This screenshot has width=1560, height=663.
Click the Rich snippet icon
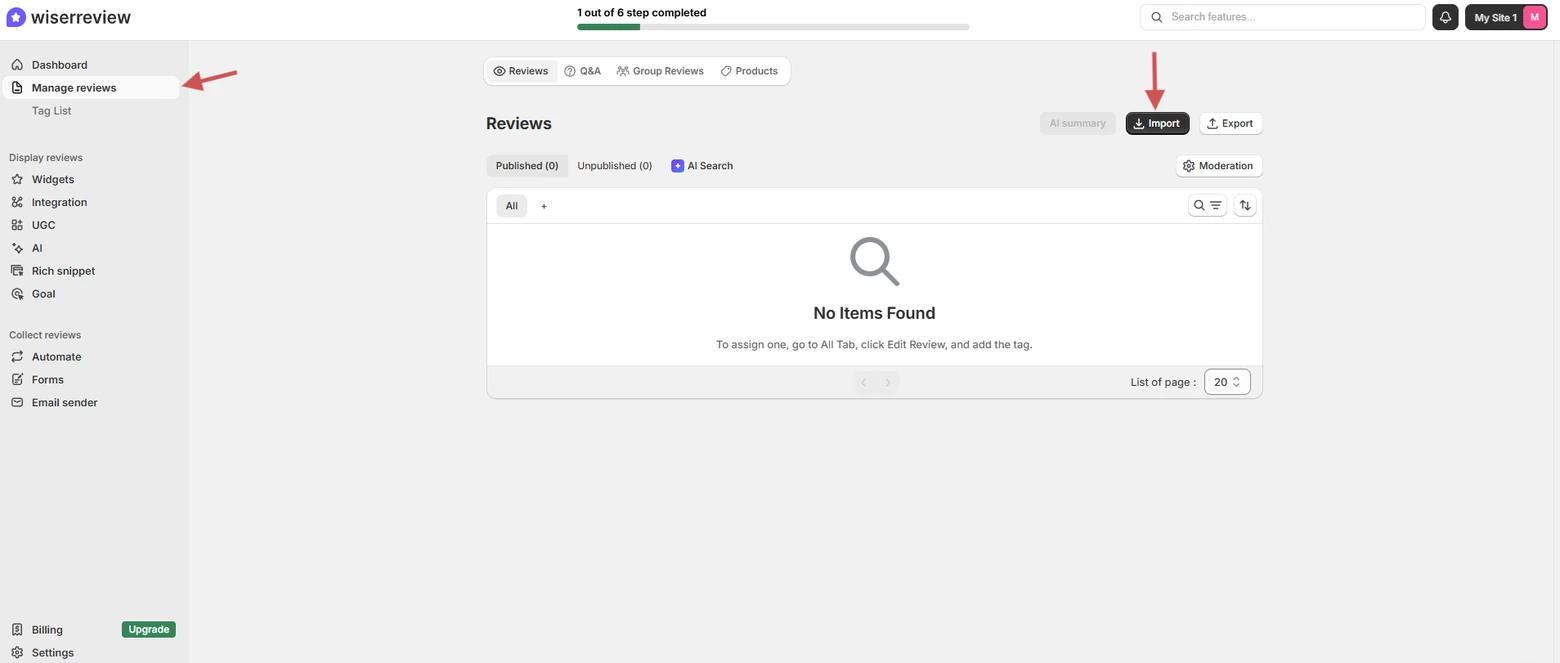pyautogui.click(x=17, y=271)
